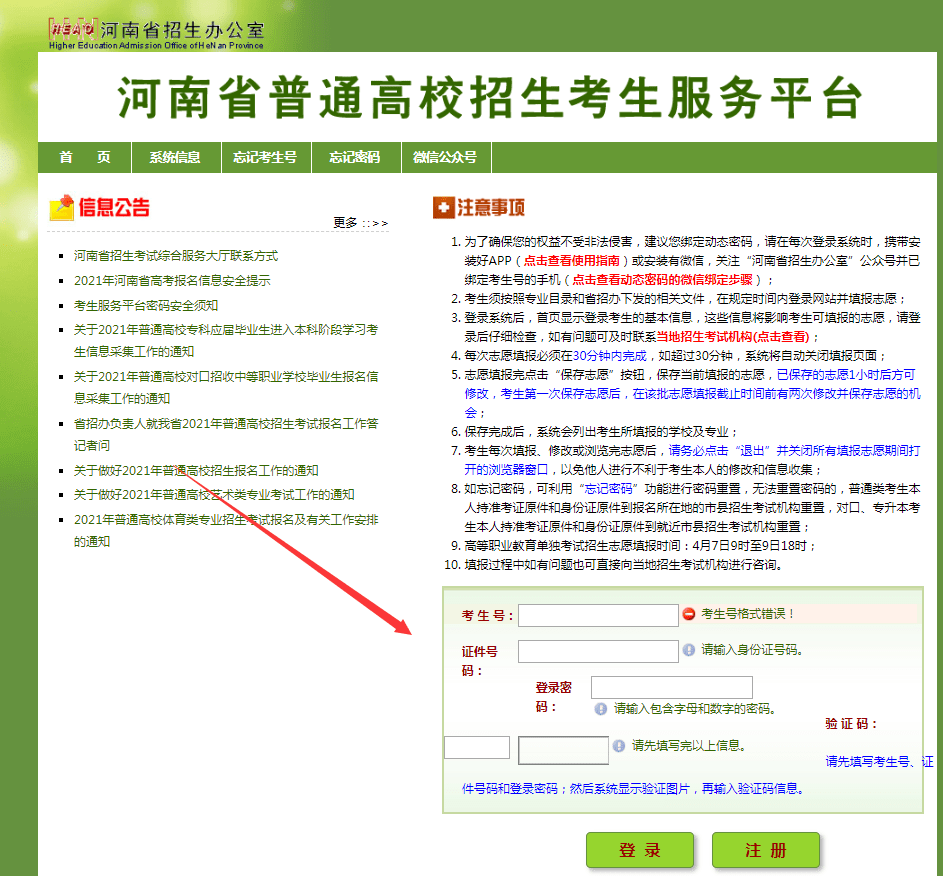This screenshot has width=943, height=876.
Task: Click the 注意事项 section heading
Action: pos(491,207)
